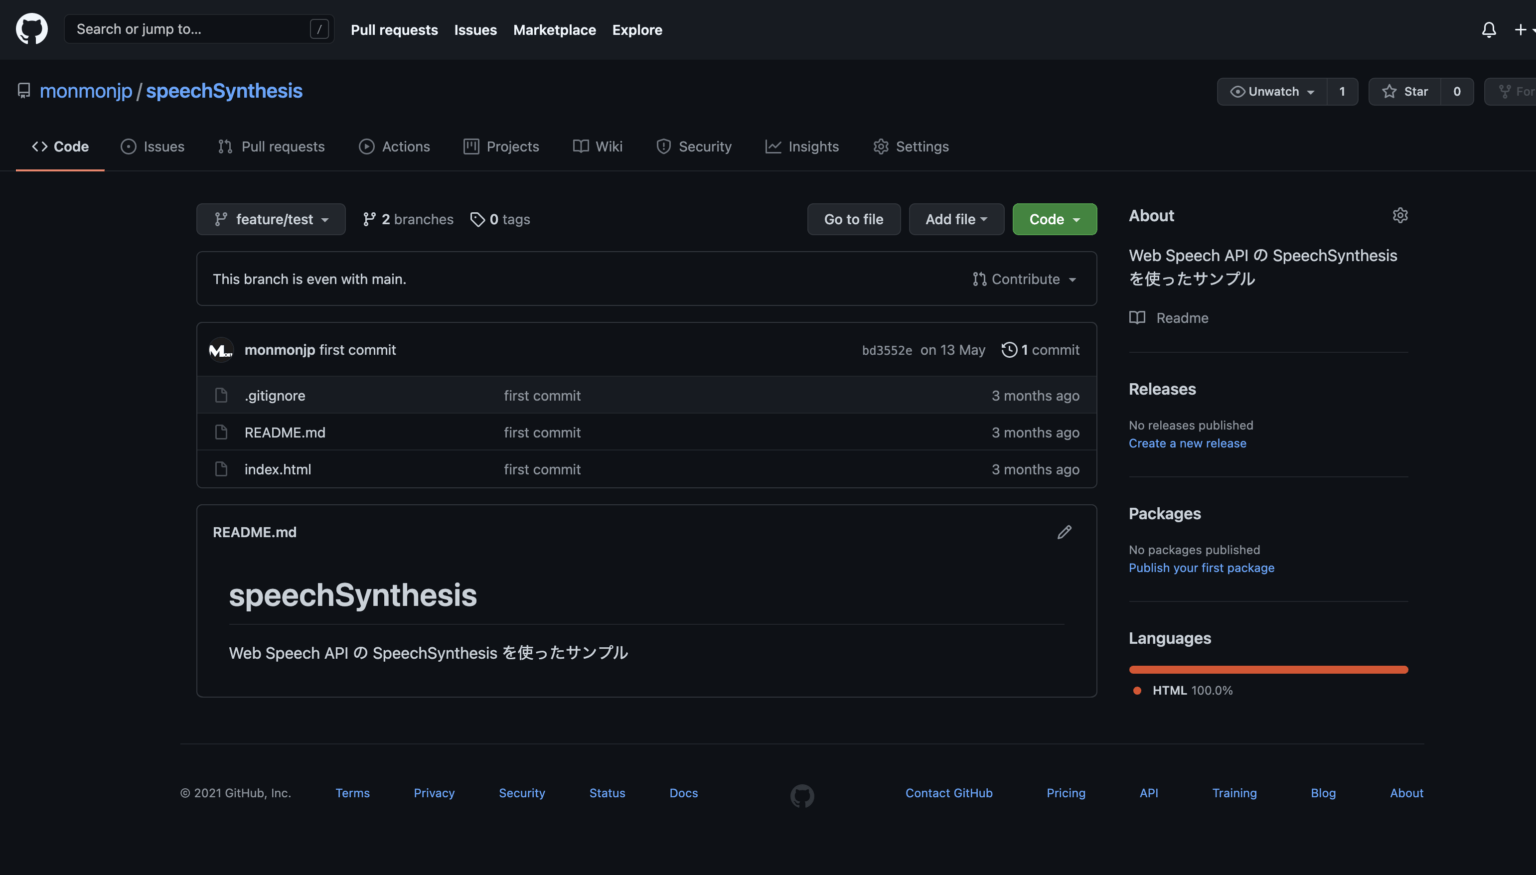Click the HTML language bar

1268,670
